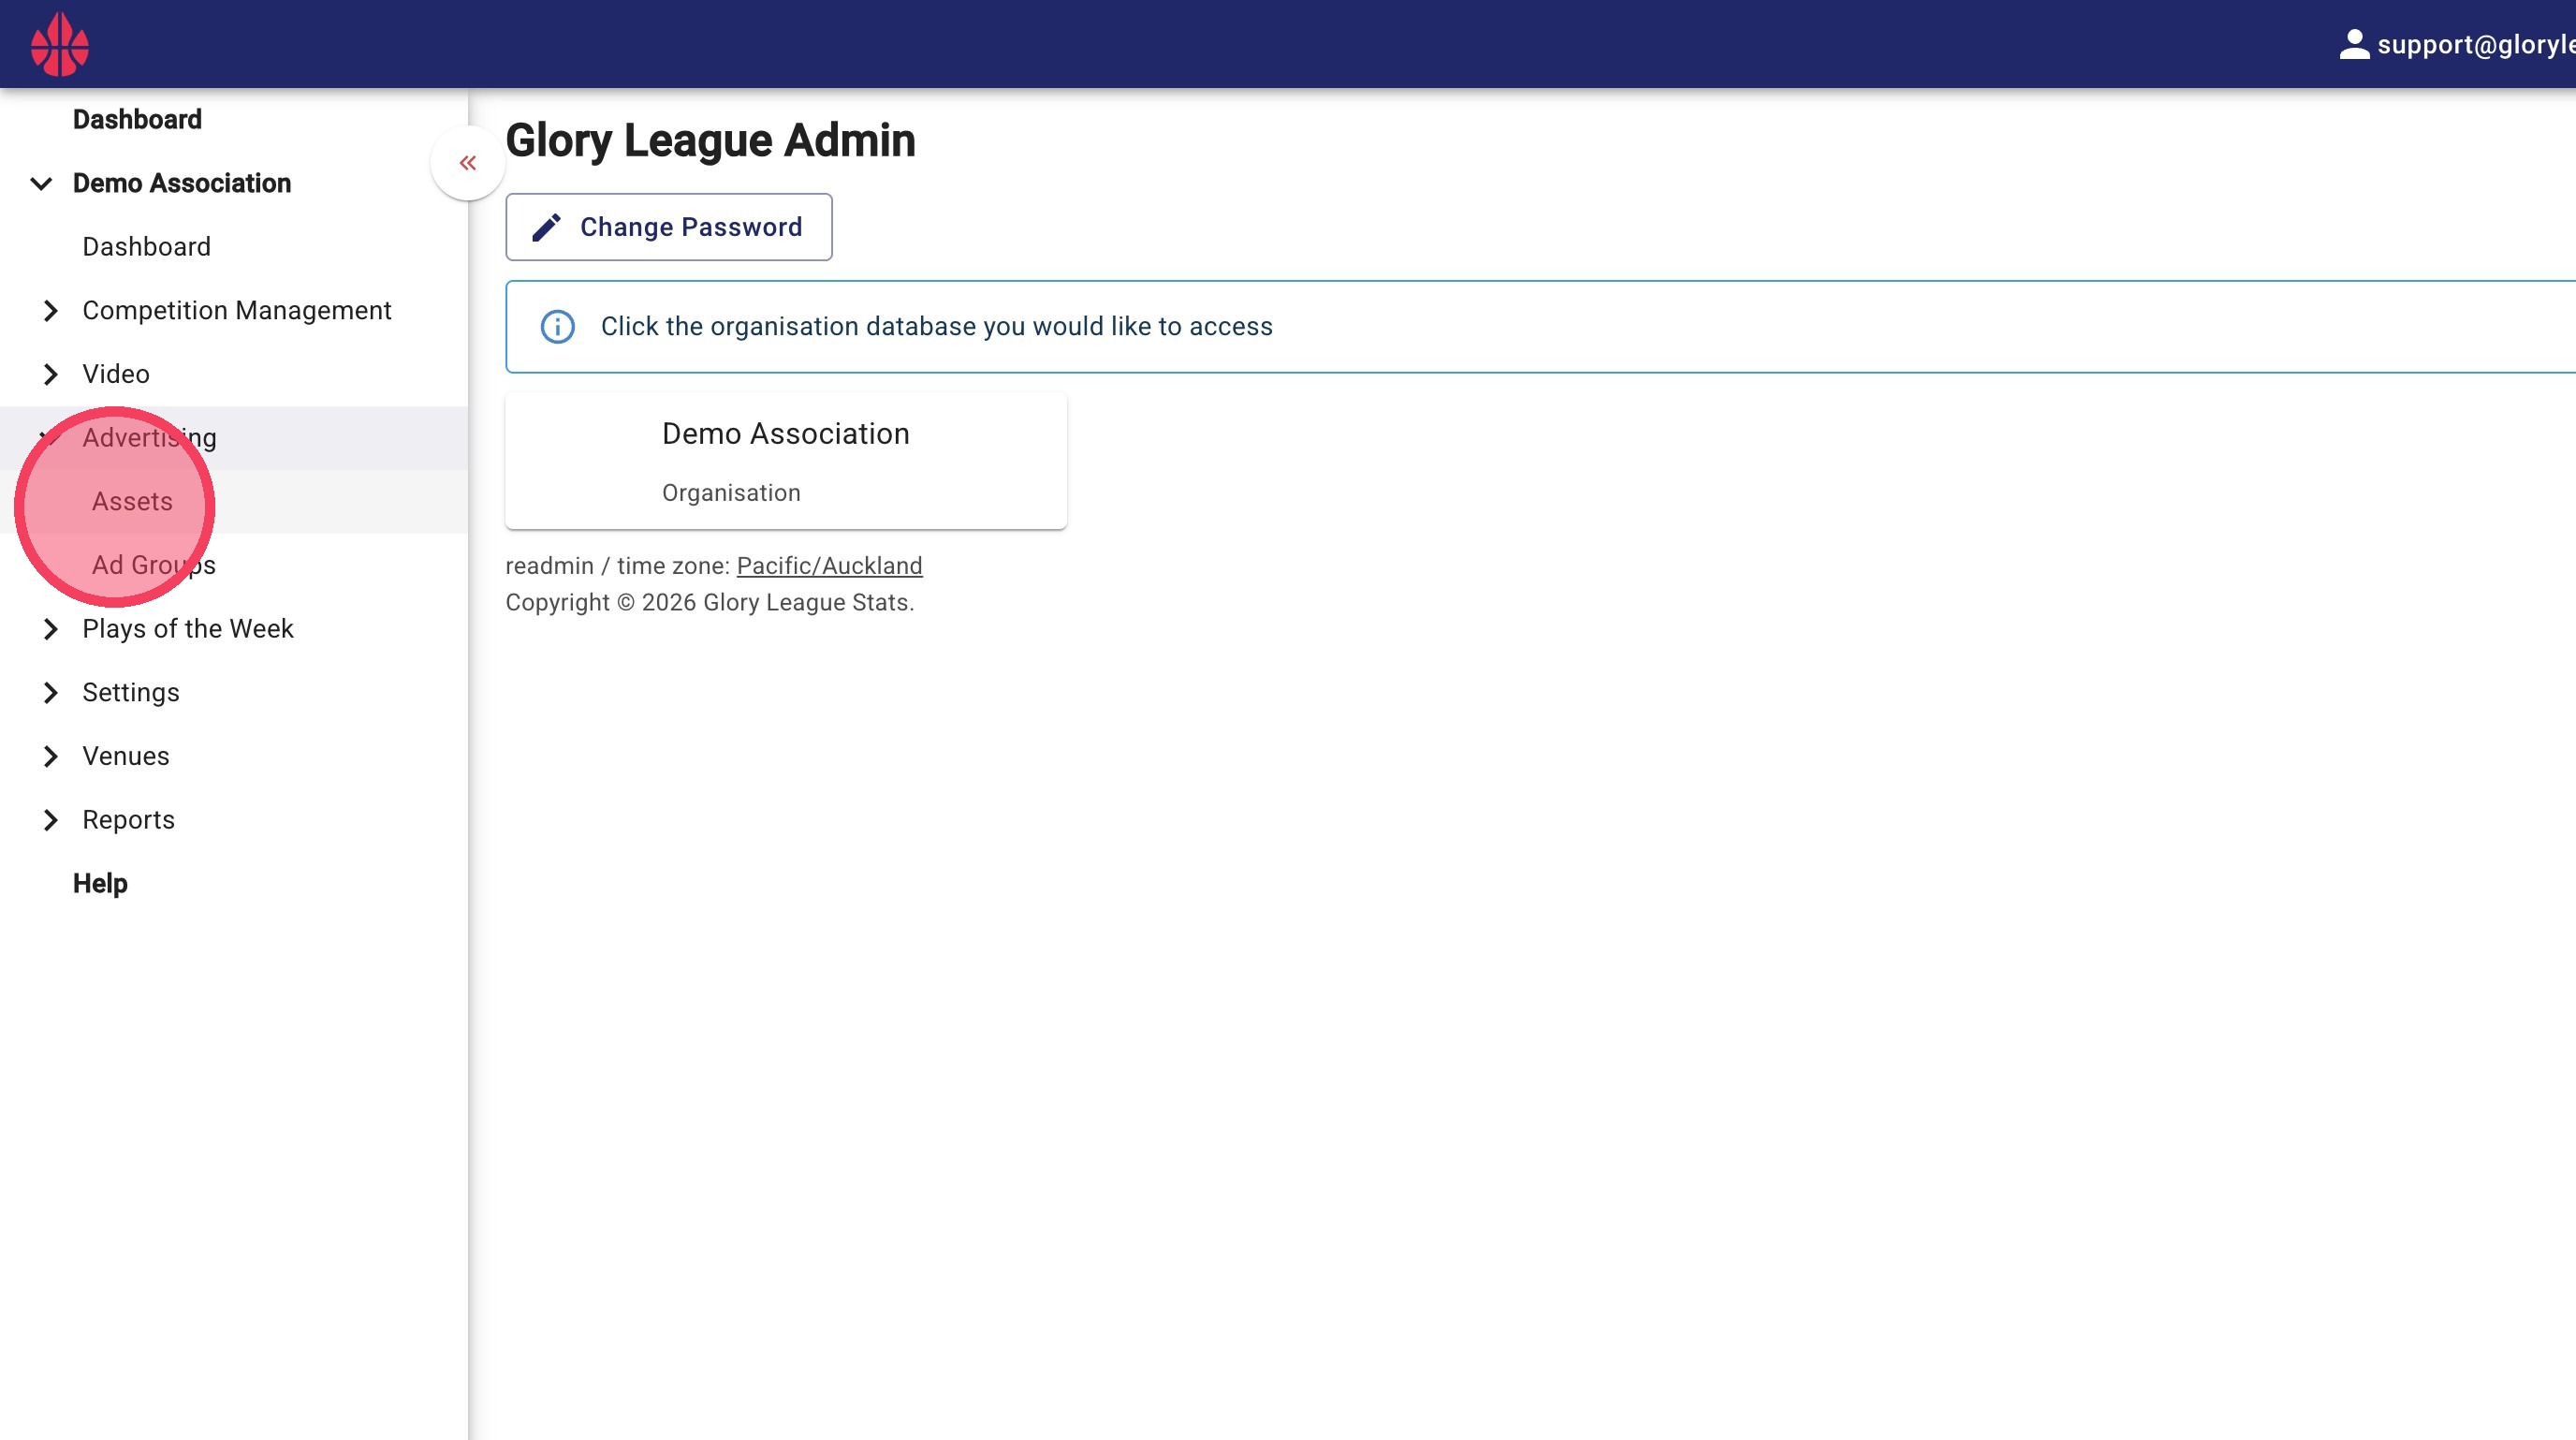Screen dimensions: 2576x1440
Task: Expand the Venues section
Action: pos(51,757)
